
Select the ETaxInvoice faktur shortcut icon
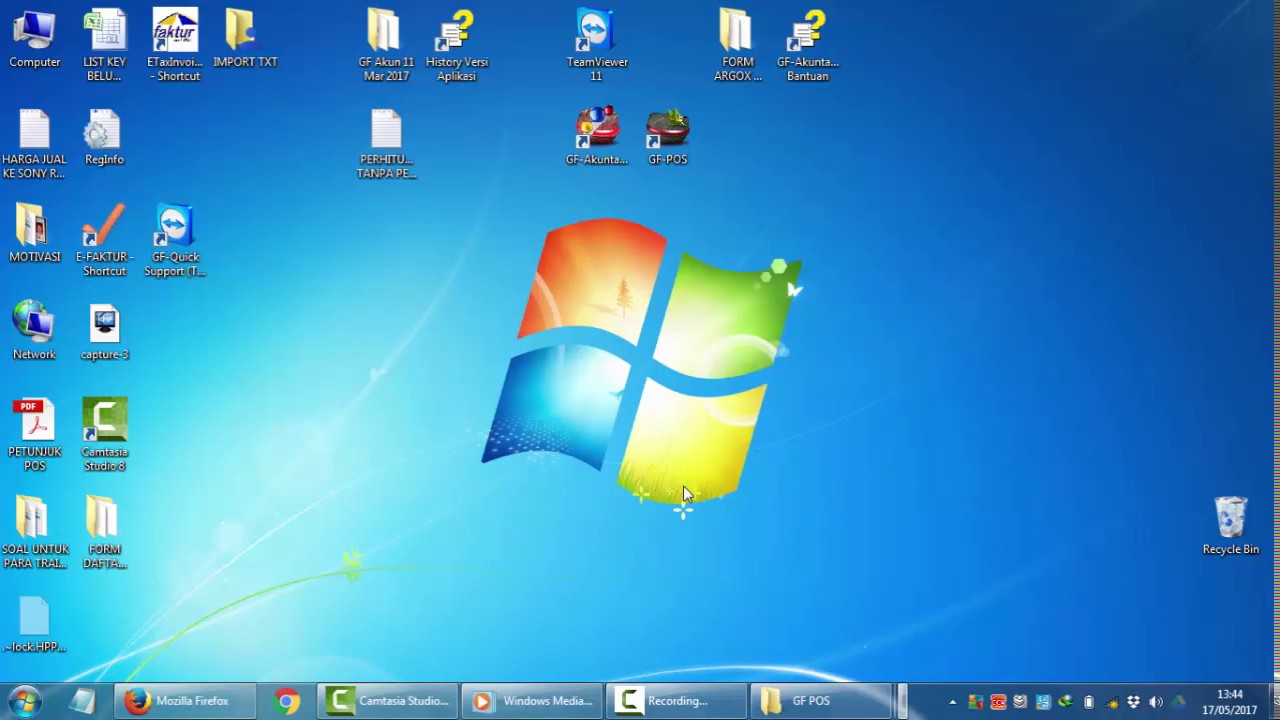[x=175, y=46]
